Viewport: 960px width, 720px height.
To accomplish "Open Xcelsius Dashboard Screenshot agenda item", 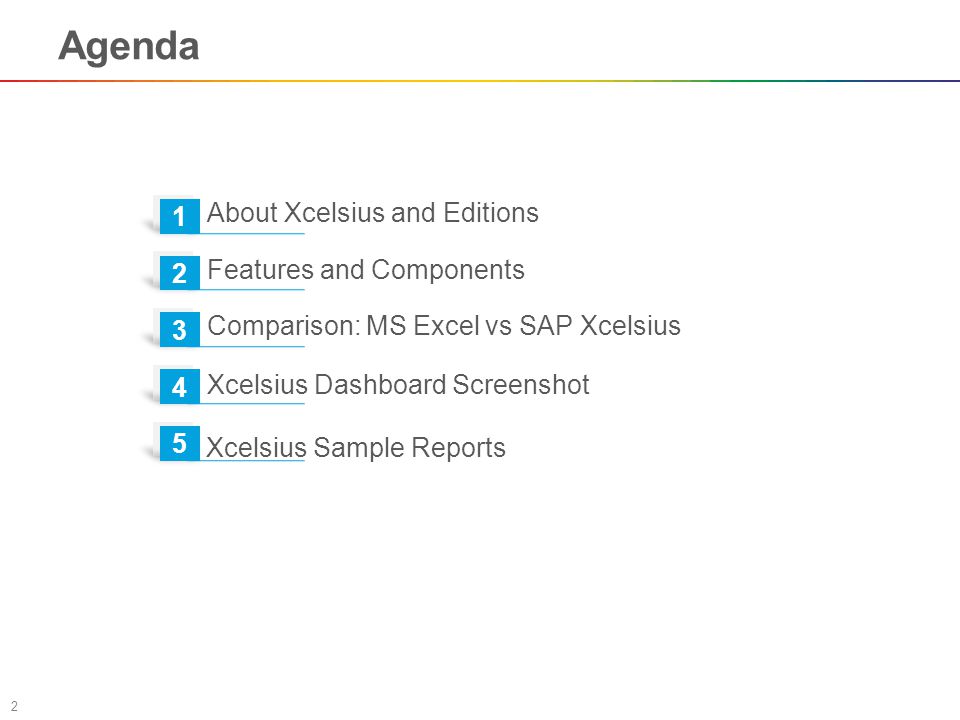I will pos(398,385).
